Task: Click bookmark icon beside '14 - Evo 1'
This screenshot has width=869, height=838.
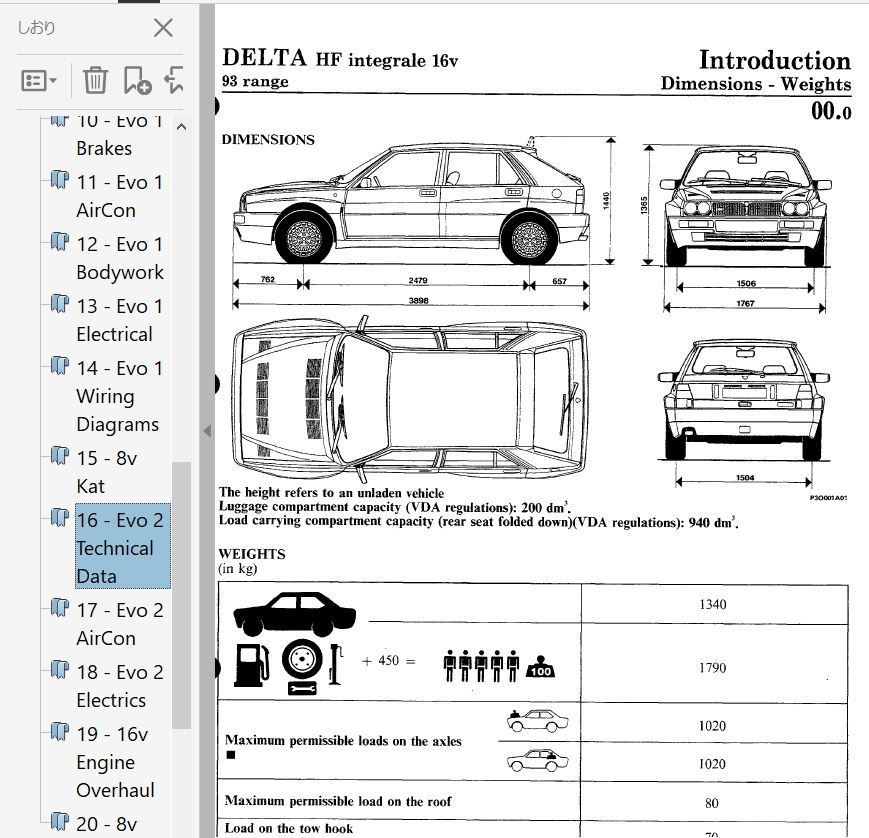Action: (x=60, y=366)
